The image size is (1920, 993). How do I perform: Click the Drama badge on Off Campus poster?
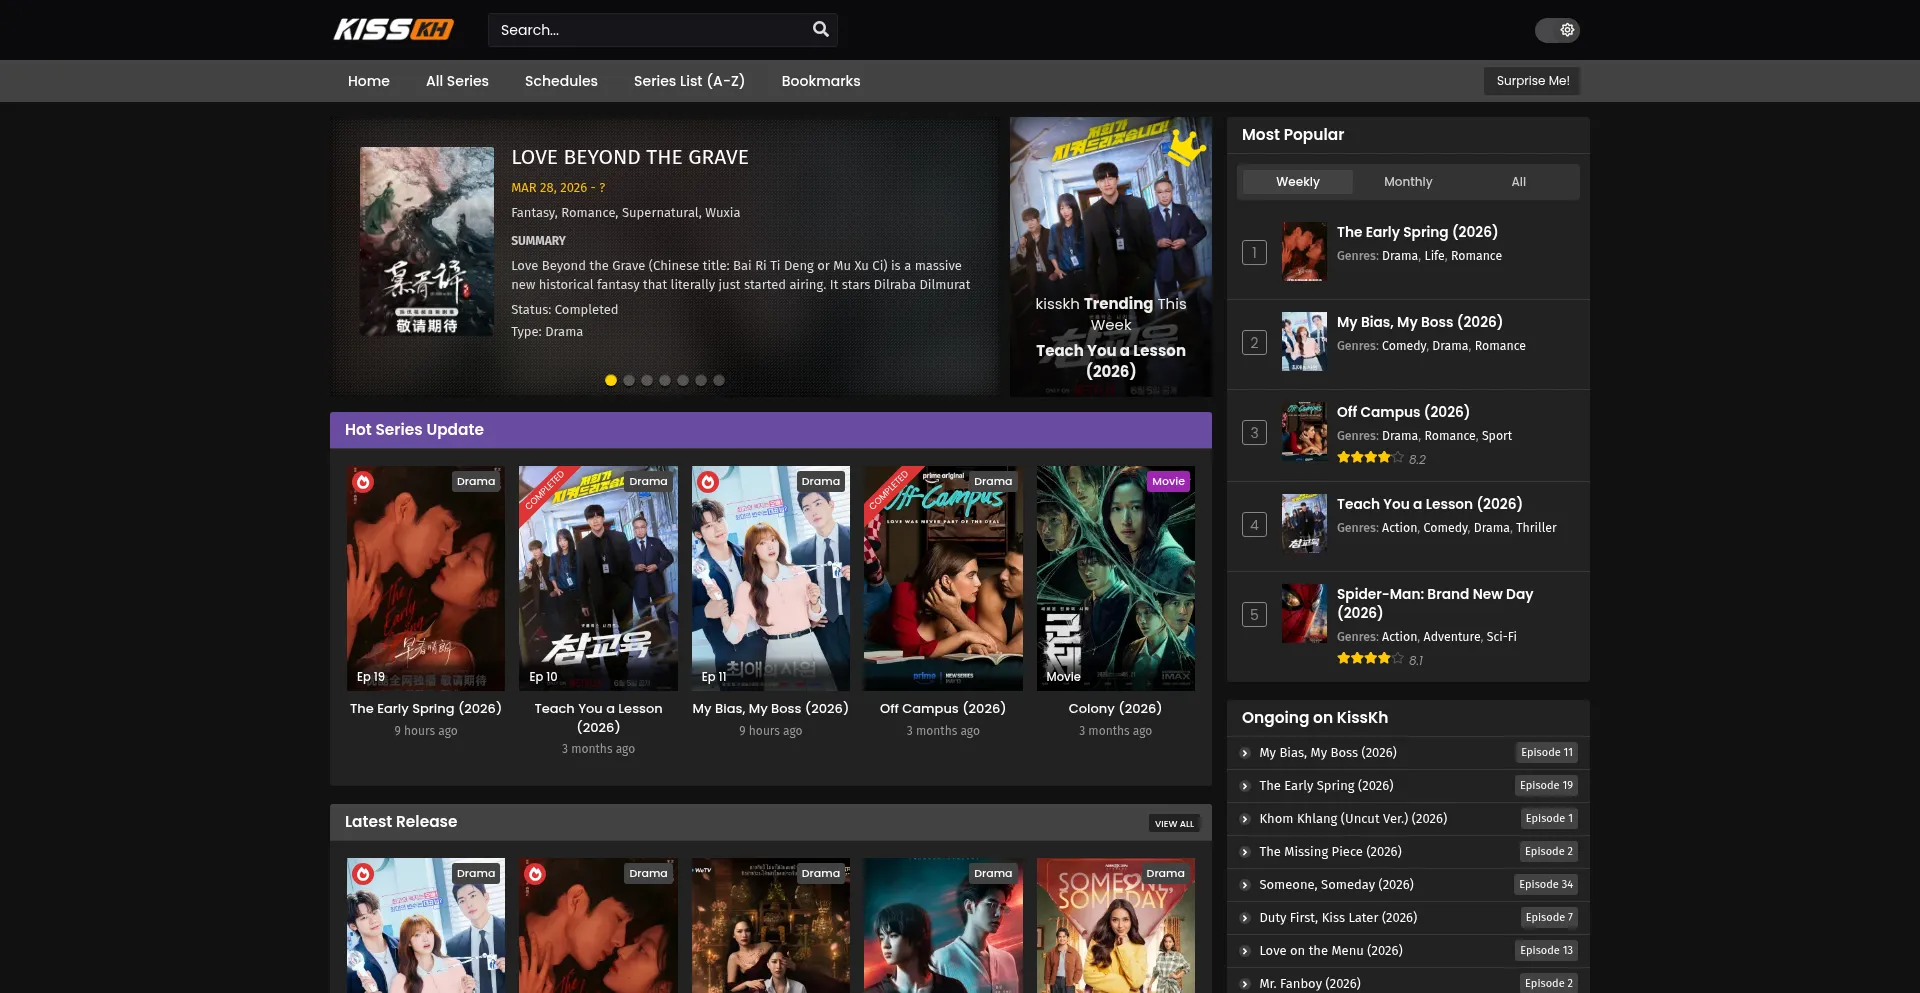[x=993, y=481]
